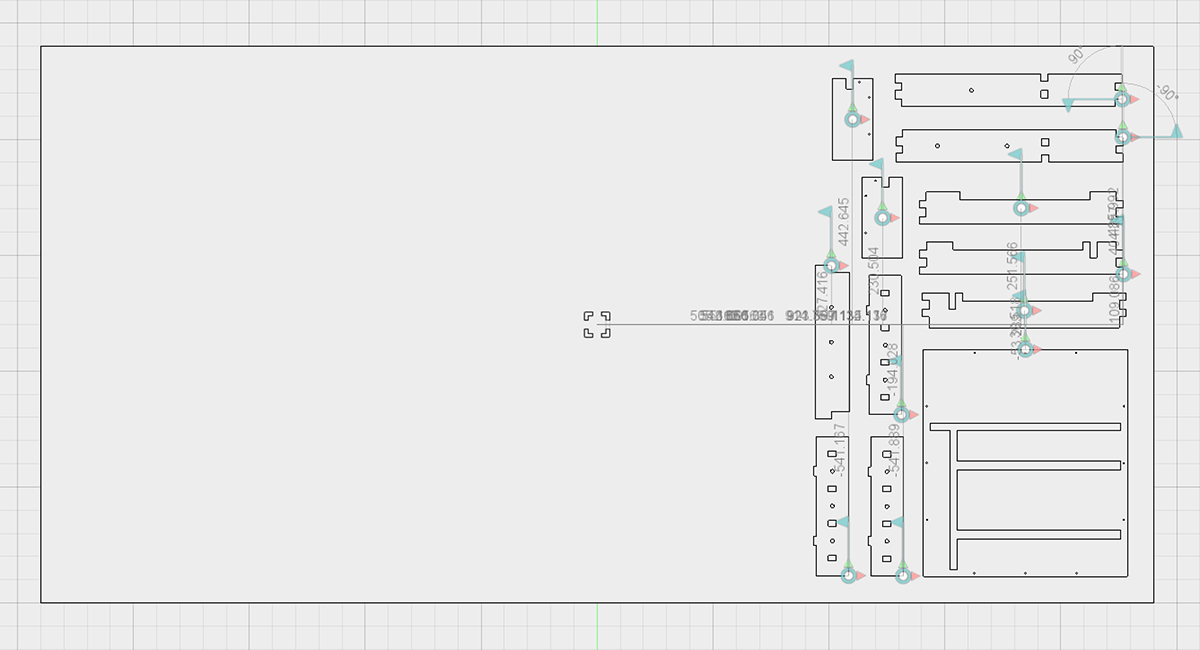The image size is (1200, 650).
Task: Select the teal left-pointing arrow near the -90° arc
Action: coord(1177,129)
